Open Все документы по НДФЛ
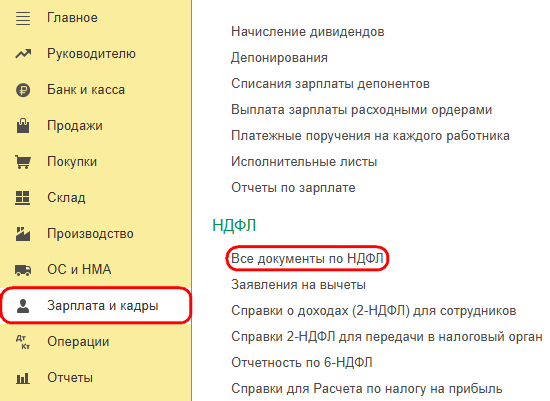Image resolution: width=550 pixels, height=401 pixels. point(307,259)
